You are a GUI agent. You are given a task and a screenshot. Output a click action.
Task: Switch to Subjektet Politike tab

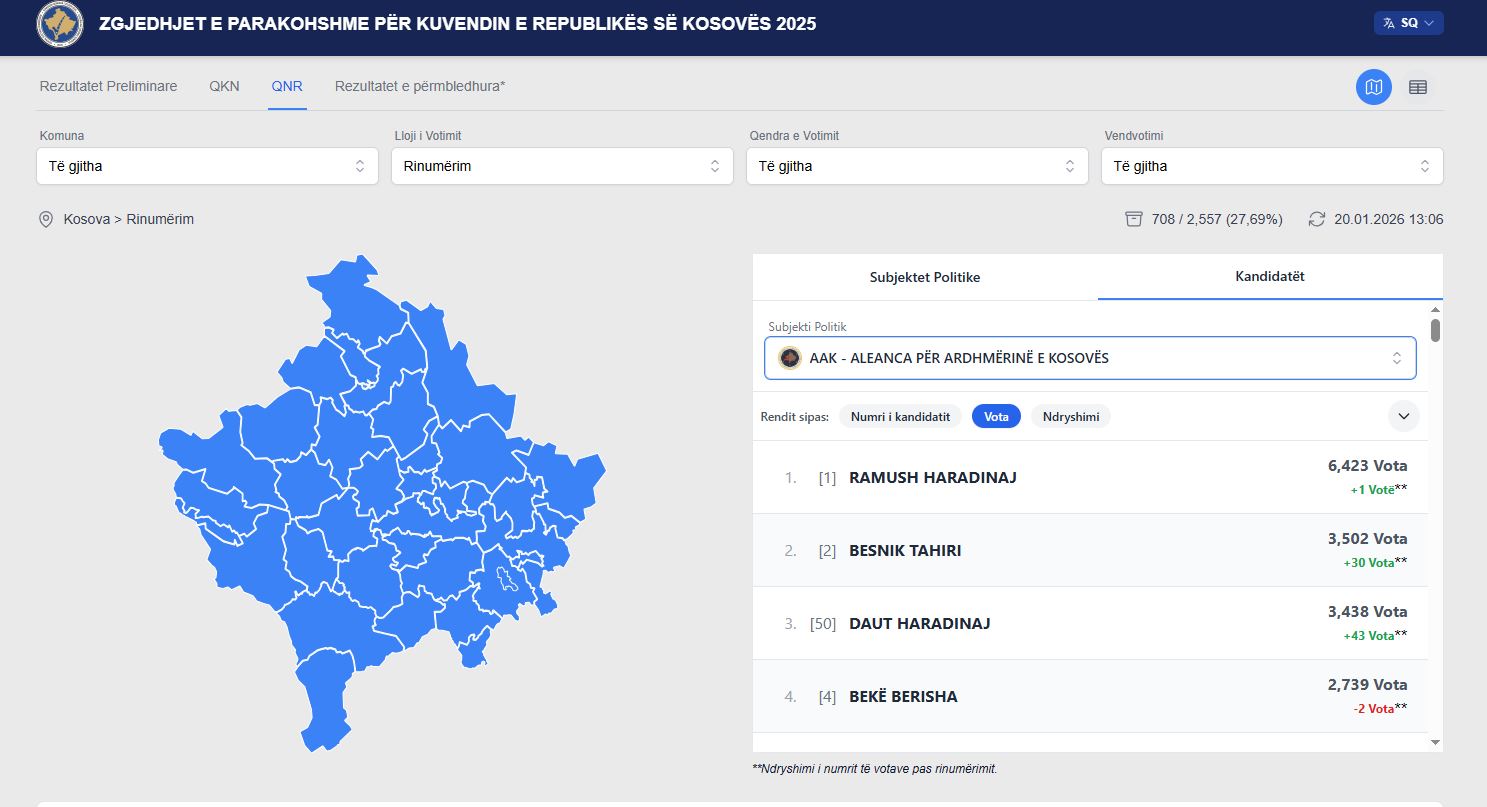tap(925, 277)
